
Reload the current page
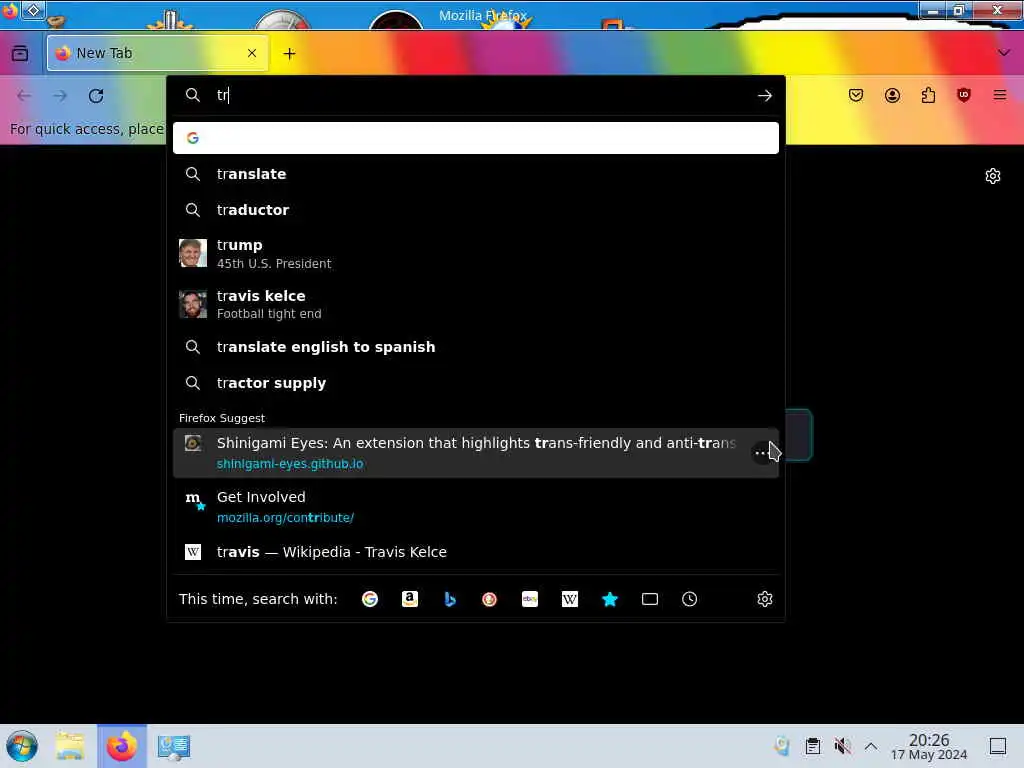pyautogui.click(x=96, y=96)
